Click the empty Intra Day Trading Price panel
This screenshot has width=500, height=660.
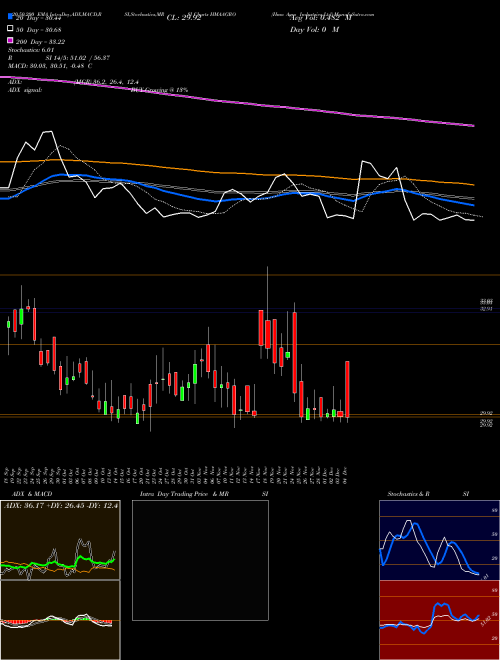coord(200,560)
